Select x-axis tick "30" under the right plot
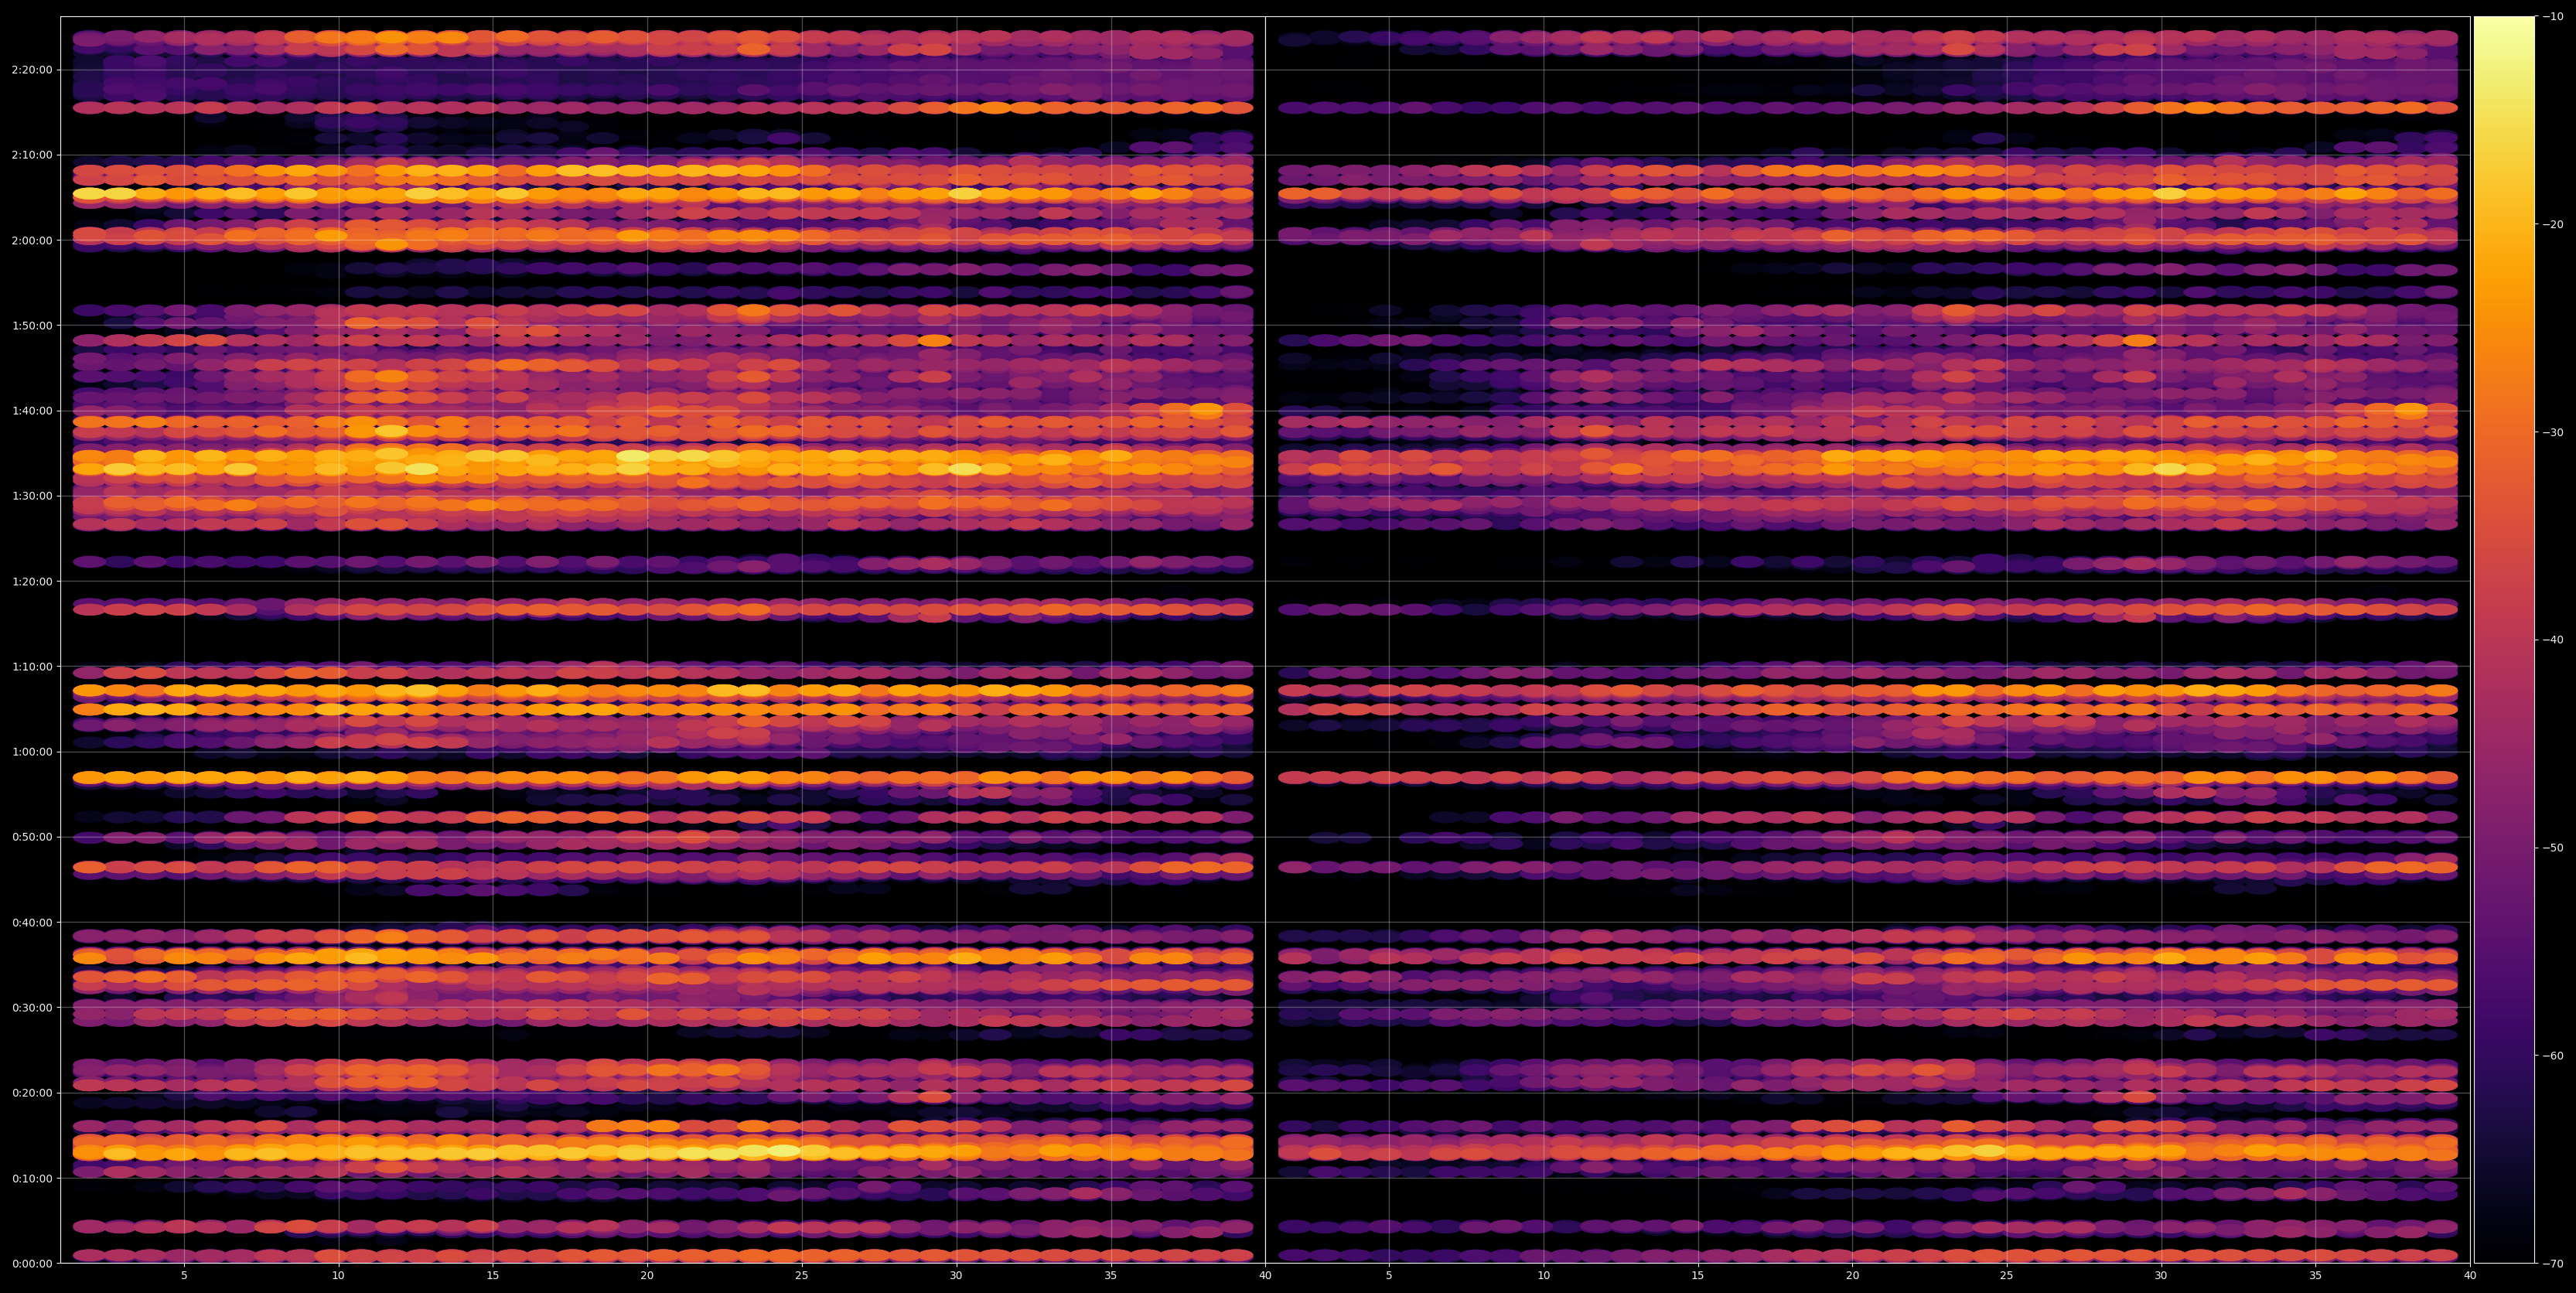 pyautogui.click(x=2161, y=1276)
